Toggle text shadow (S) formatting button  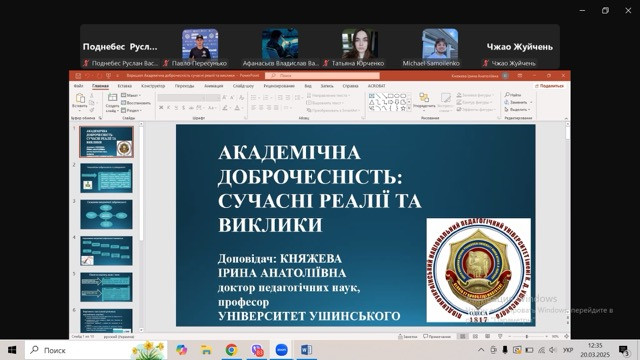183,108
